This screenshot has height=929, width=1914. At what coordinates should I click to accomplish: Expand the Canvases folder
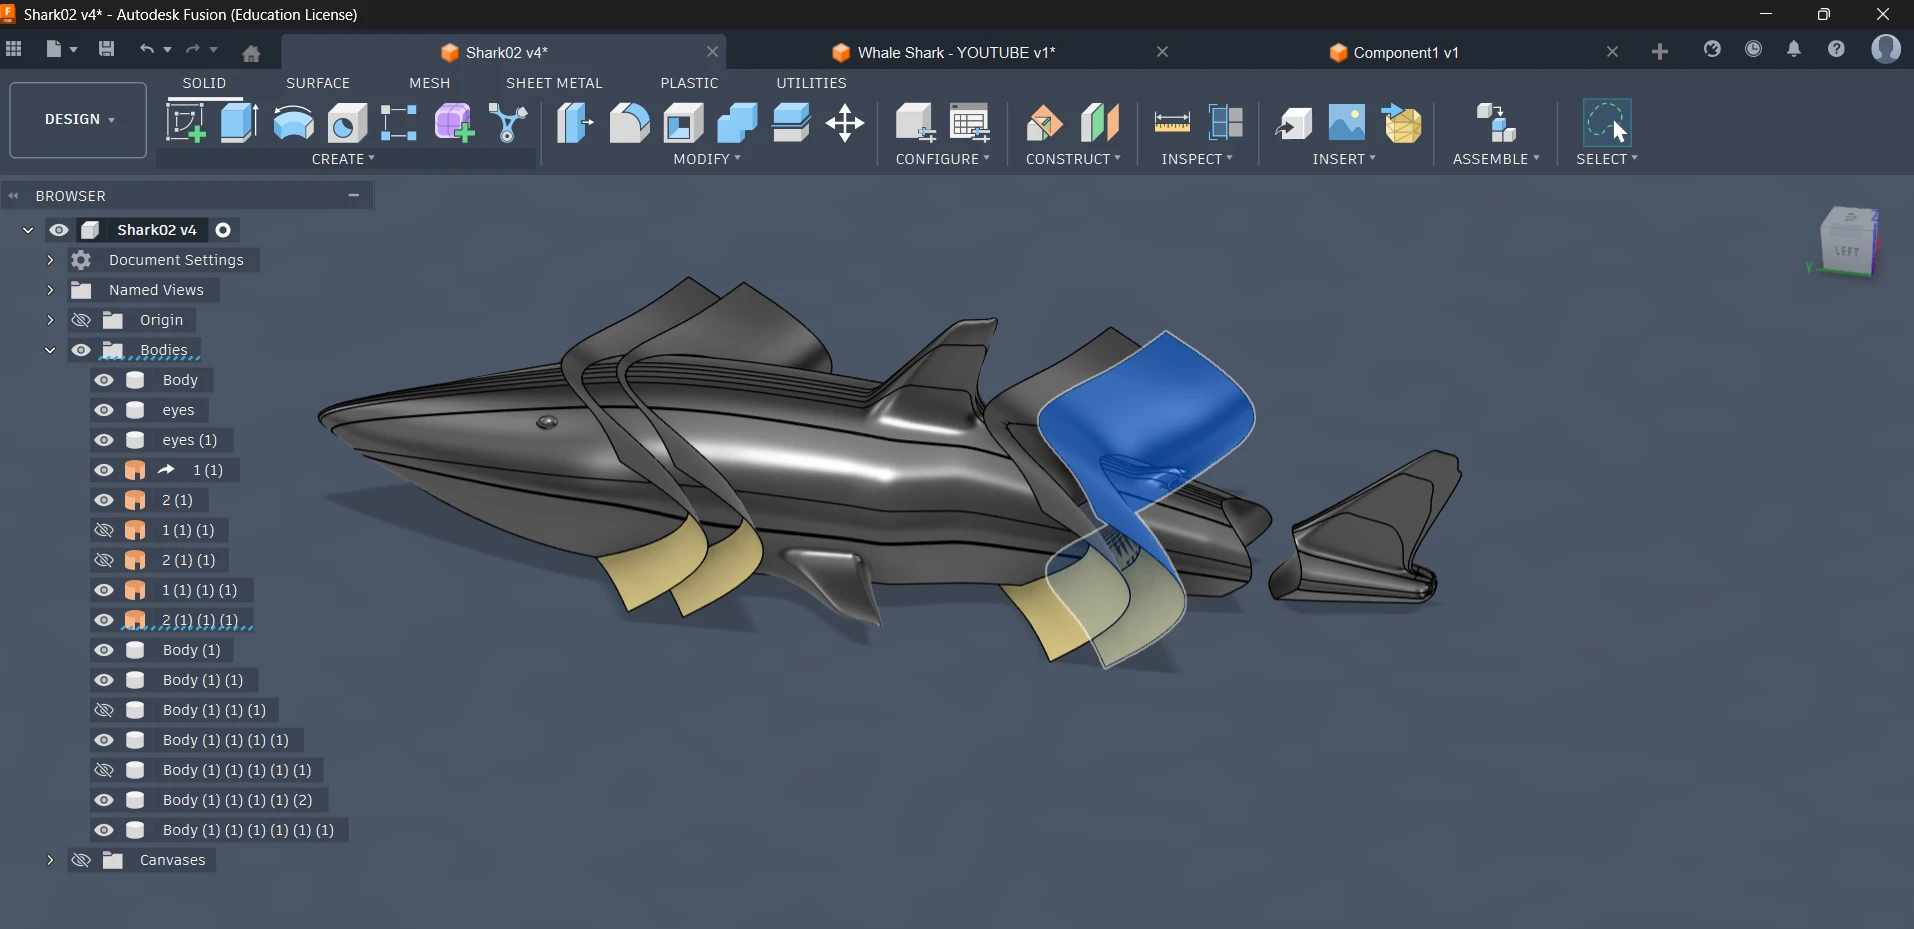(50, 860)
